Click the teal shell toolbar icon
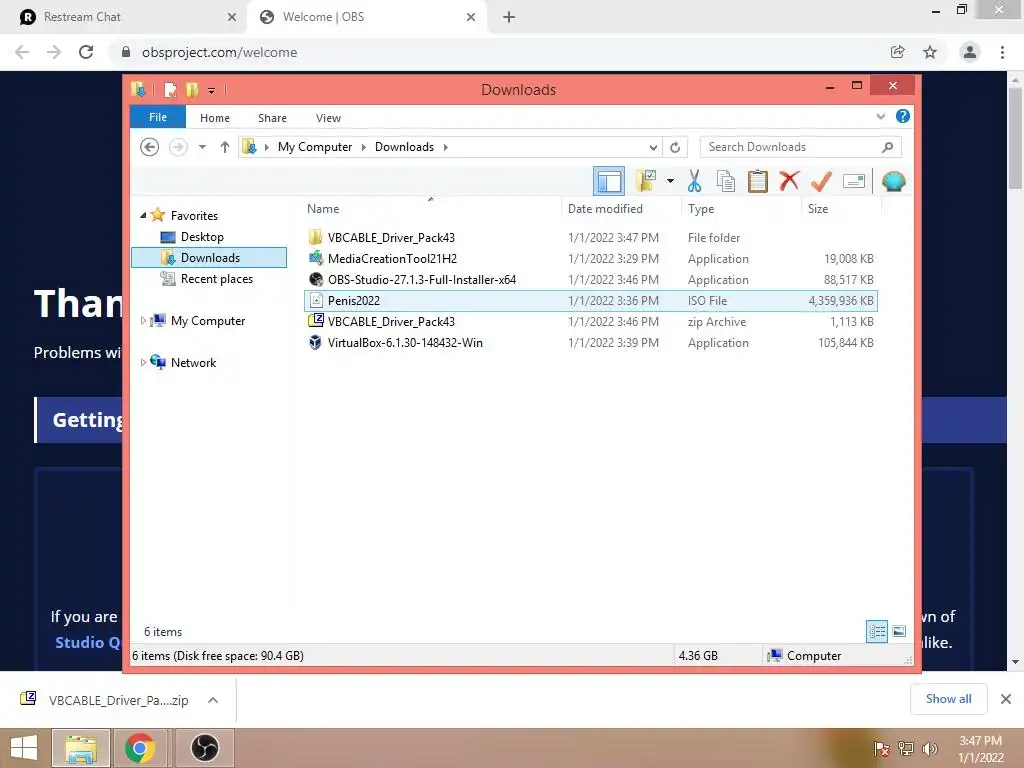1024x768 pixels. tap(893, 181)
